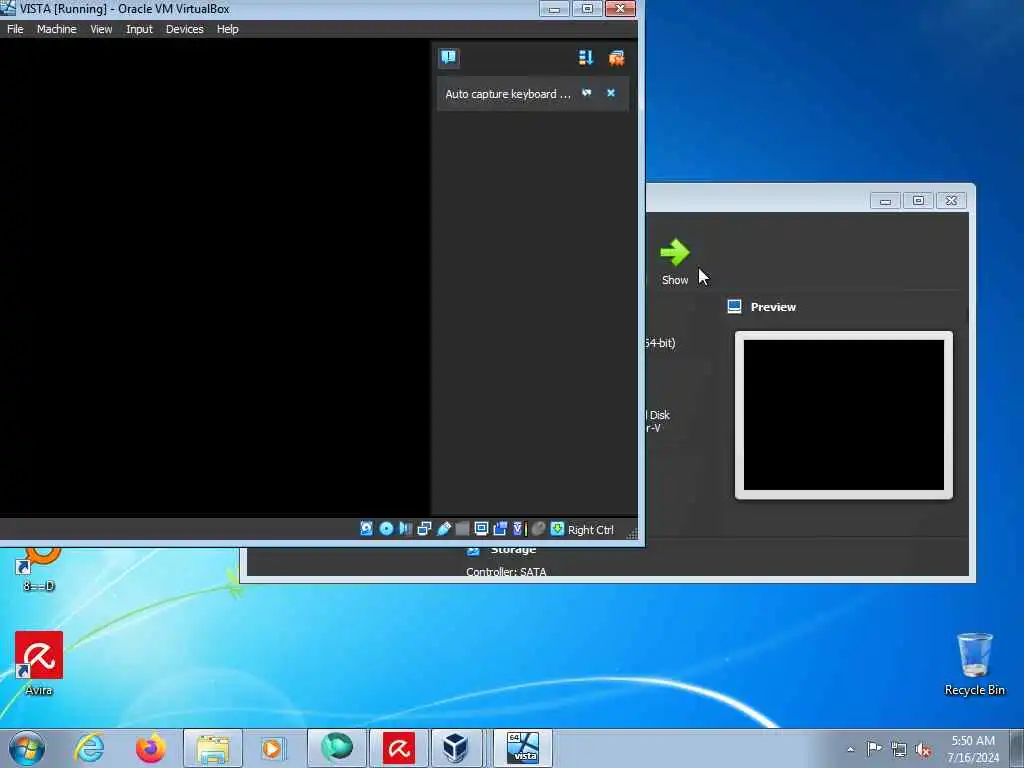The height and width of the screenshot is (768, 1024).
Task: Click the small icon beside the notification's close X
Action: 586,93
